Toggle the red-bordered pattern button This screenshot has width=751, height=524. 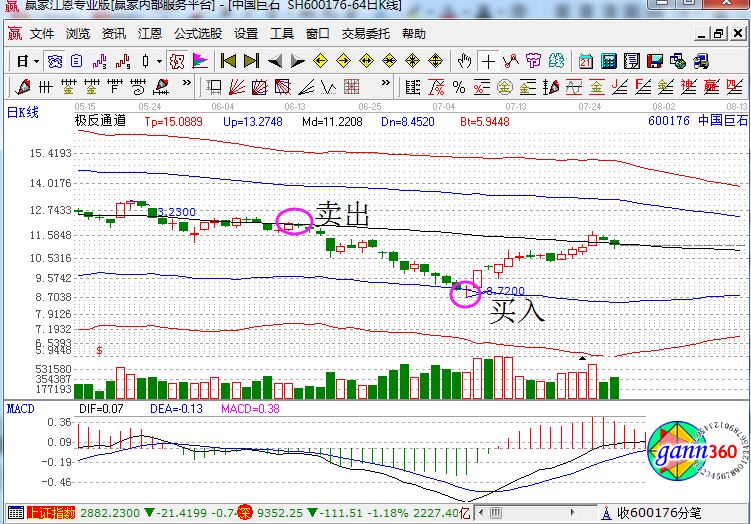click(177, 60)
